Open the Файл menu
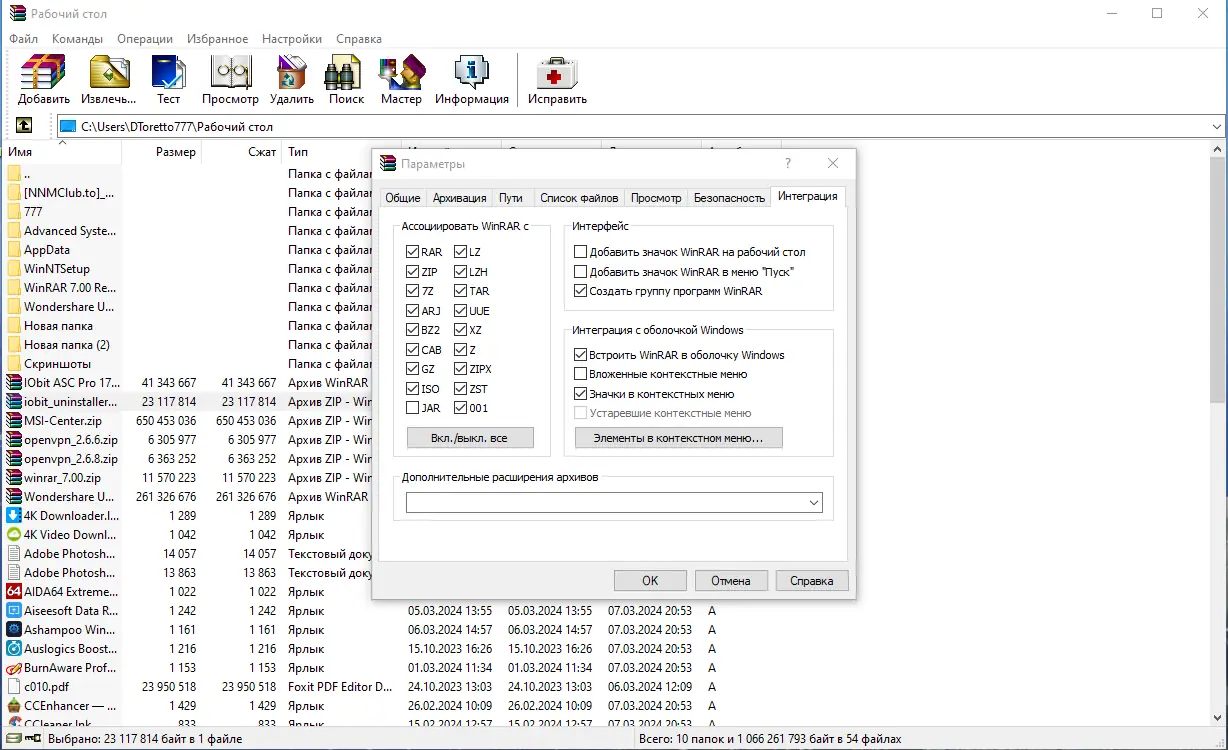The width and height of the screenshot is (1228, 750). 24,39
